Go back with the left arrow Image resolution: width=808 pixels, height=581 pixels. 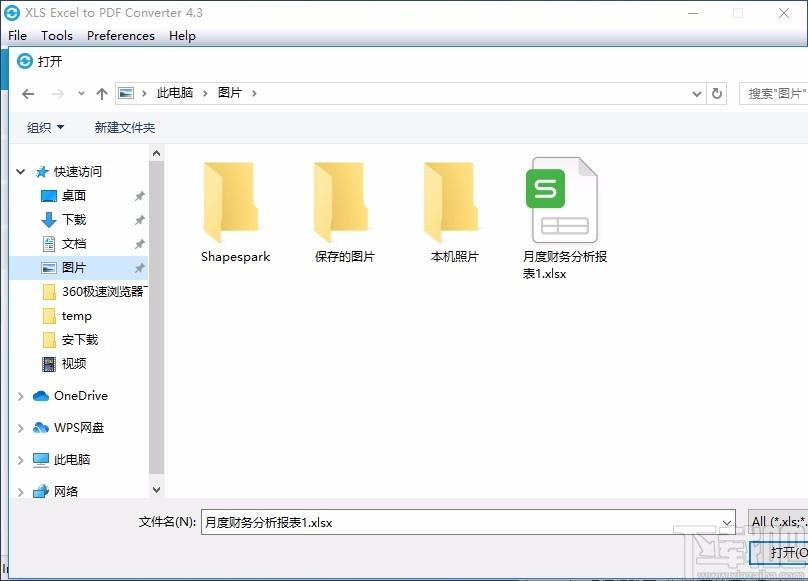pyautogui.click(x=28, y=94)
